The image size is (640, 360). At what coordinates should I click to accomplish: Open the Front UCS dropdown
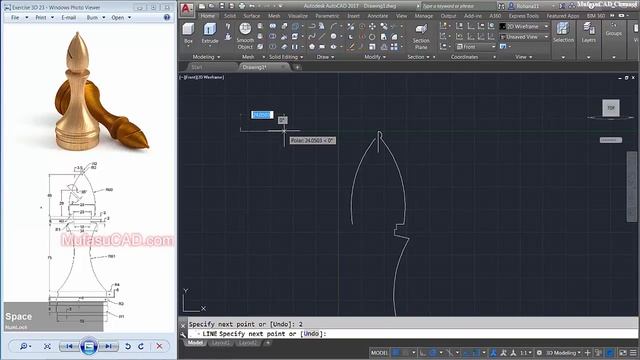(x=476, y=47)
